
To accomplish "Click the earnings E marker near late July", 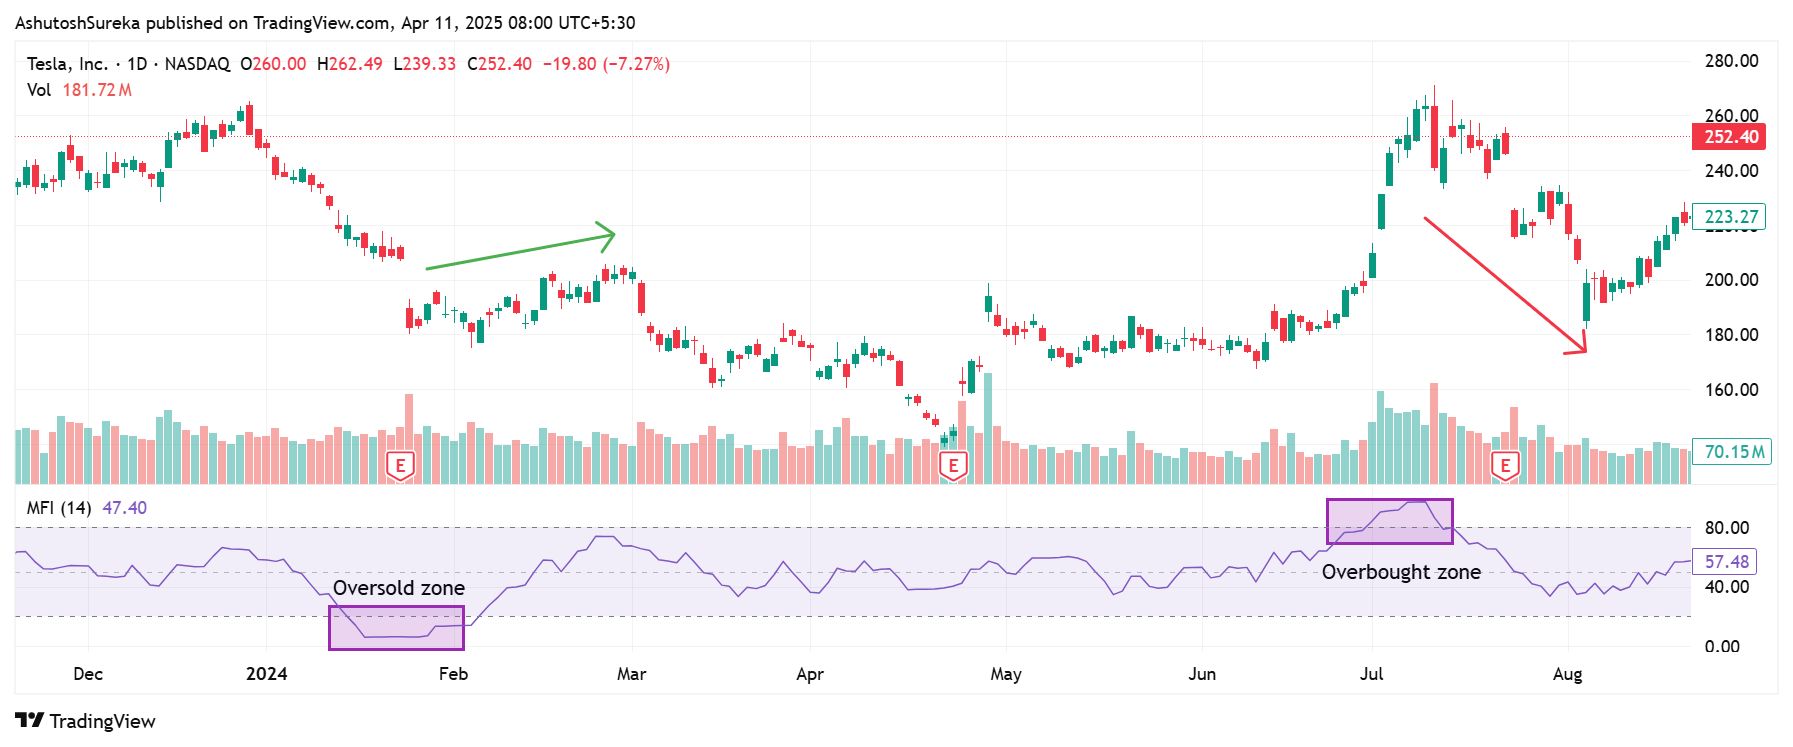I will 1505,466.
